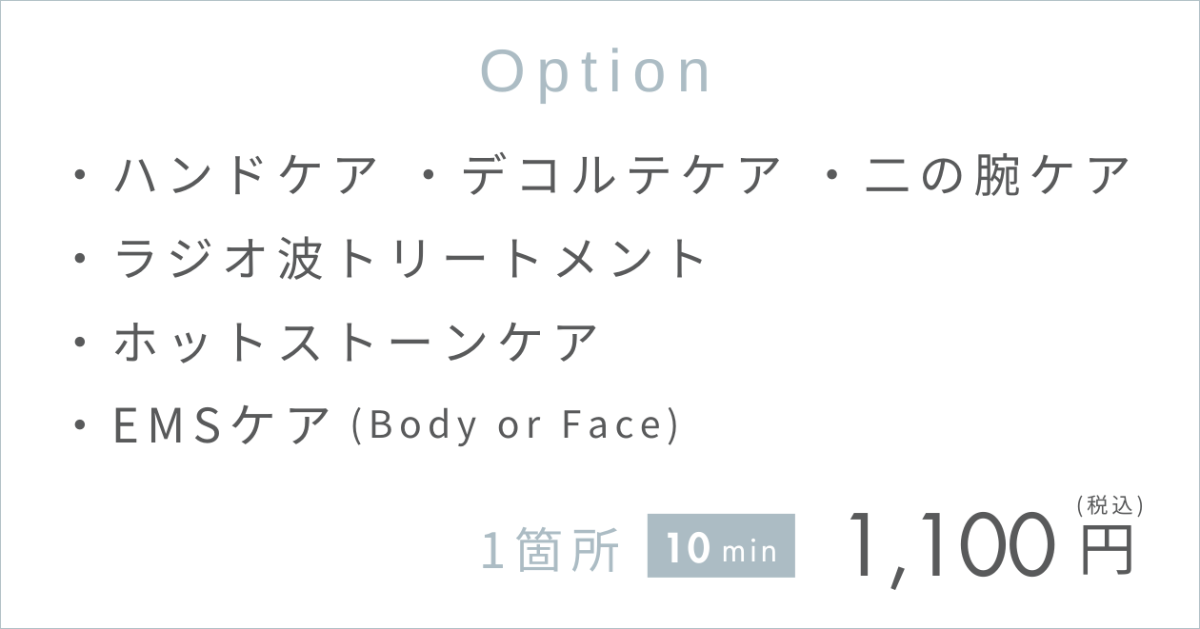Screen dimensions: 1200x629
Task: Click the 円 currency symbol
Action: tap(1109, 548)
